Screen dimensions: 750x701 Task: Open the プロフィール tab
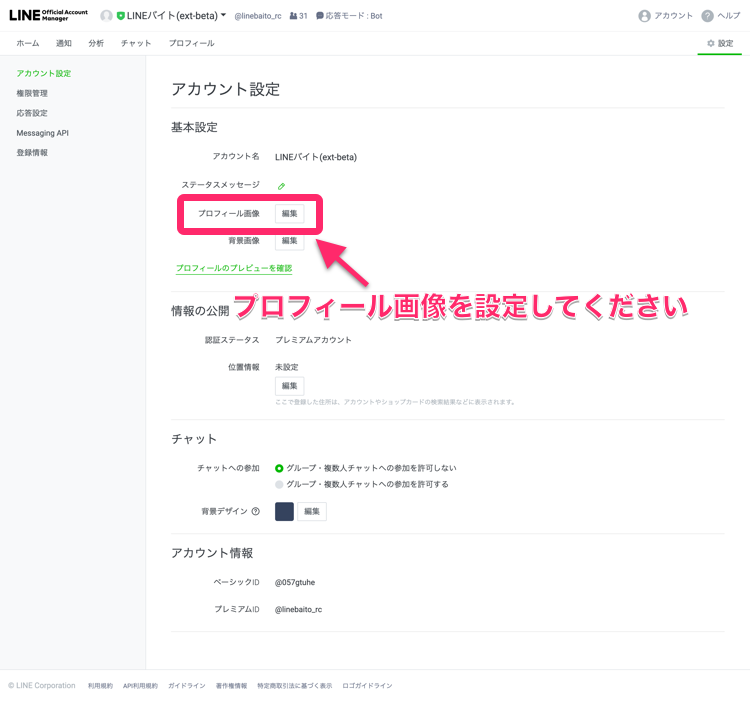(x=191, y=44)
